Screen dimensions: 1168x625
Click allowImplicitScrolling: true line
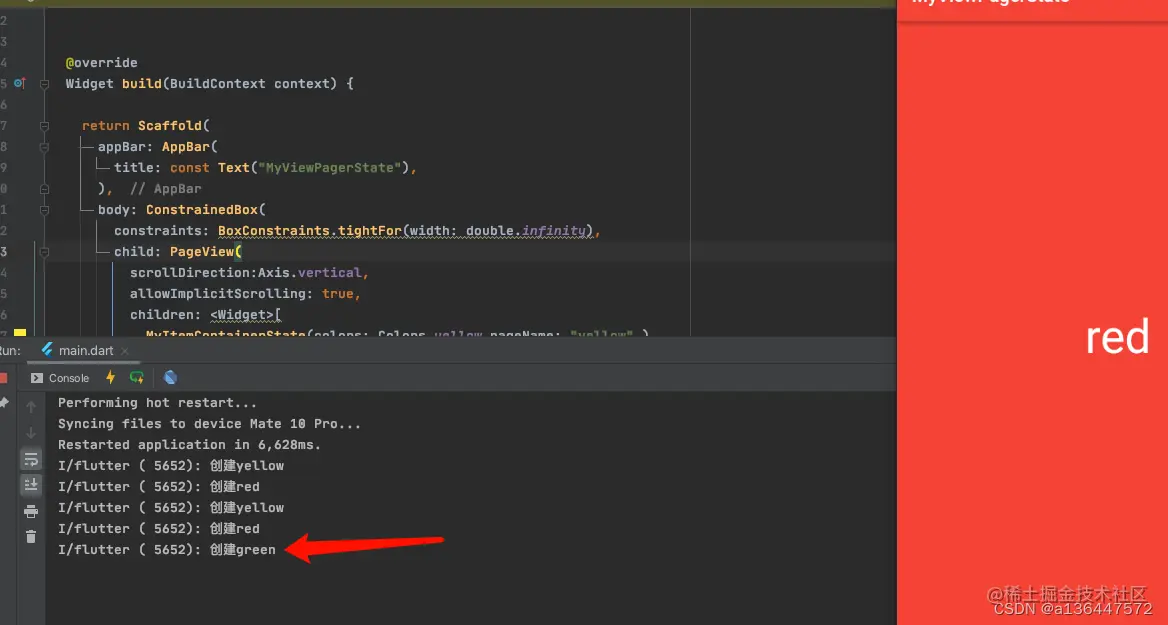coord(245,294)
